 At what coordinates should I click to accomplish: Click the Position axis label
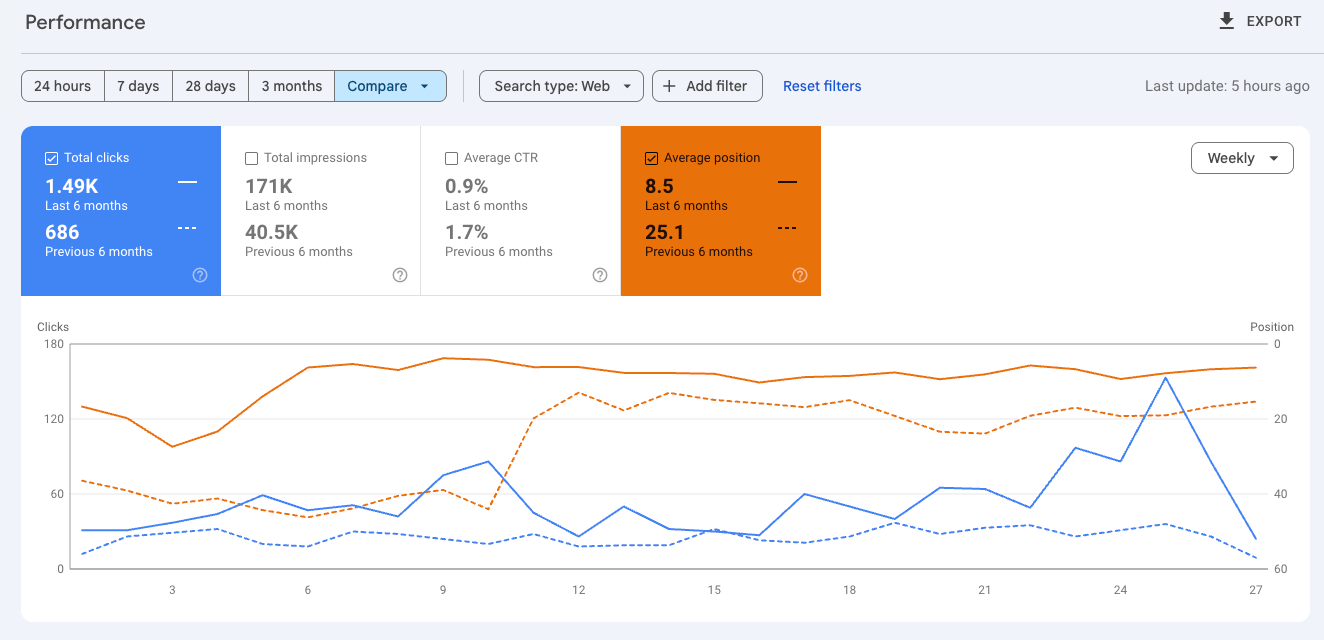(1272, 327)
